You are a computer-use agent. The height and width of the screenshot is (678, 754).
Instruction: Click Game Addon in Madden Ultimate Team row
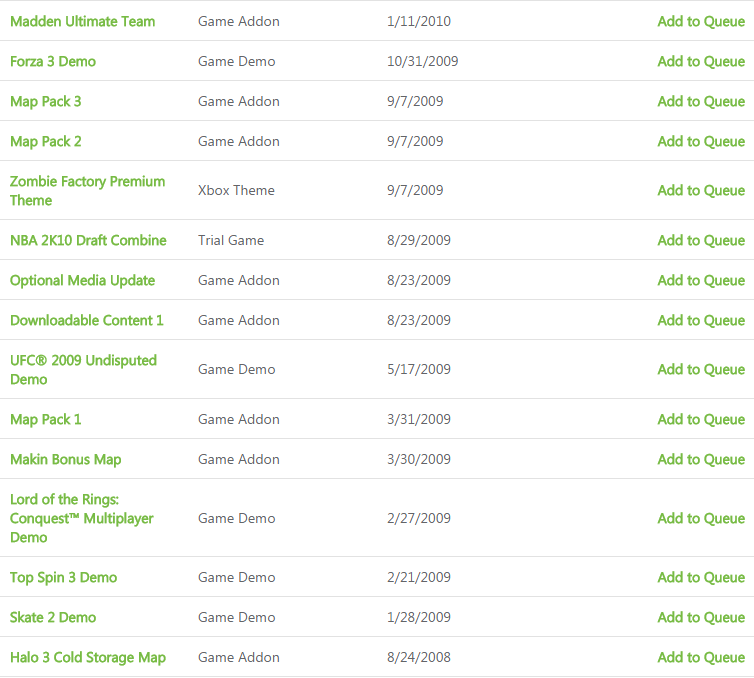pos(239,22)
